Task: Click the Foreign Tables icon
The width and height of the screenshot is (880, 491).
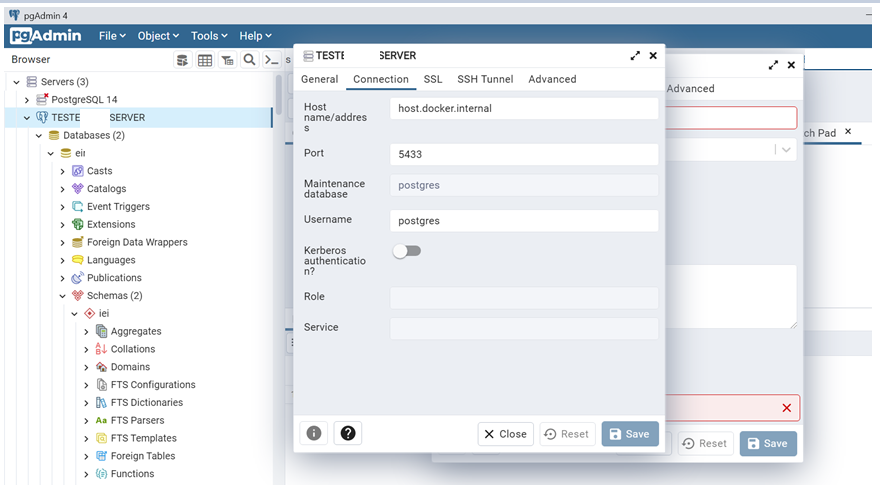Action: (101, 456)
